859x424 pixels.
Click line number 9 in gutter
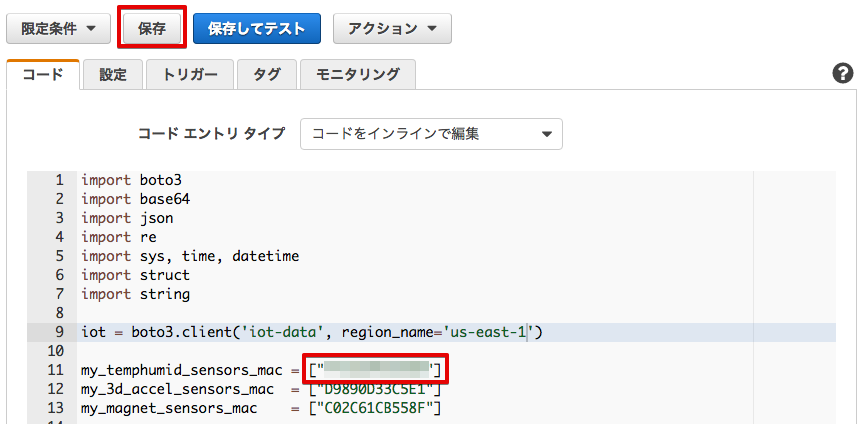pyautogui.click(x=59, y=333)
